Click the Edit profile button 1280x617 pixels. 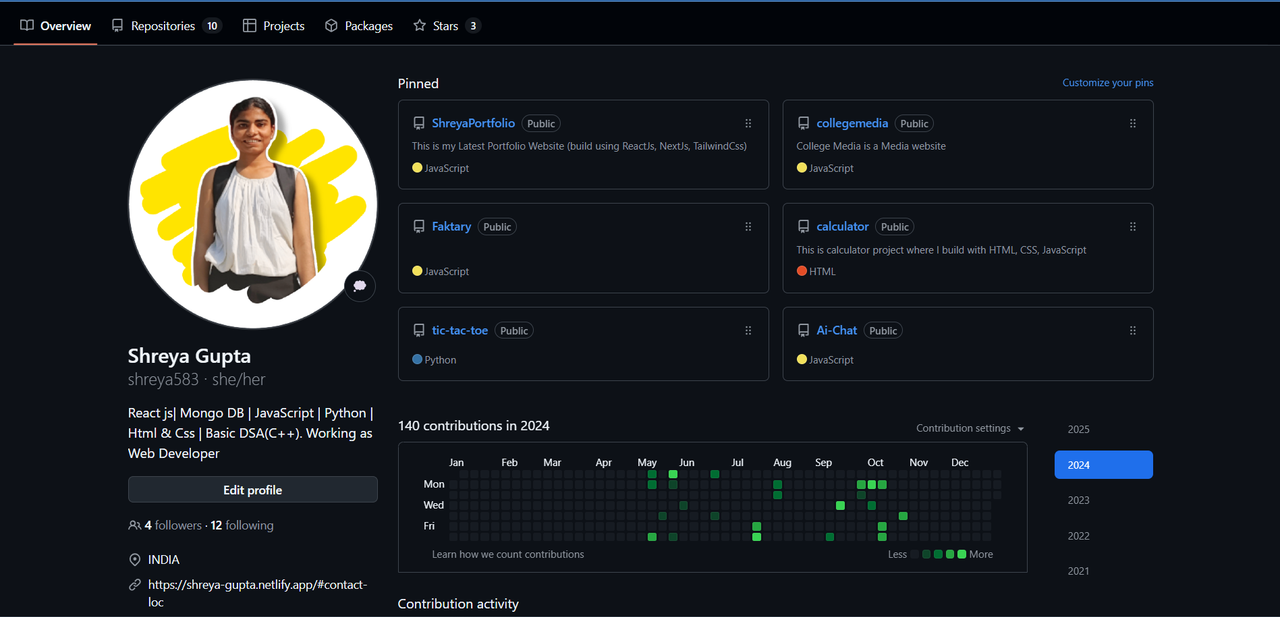point(253,490)
